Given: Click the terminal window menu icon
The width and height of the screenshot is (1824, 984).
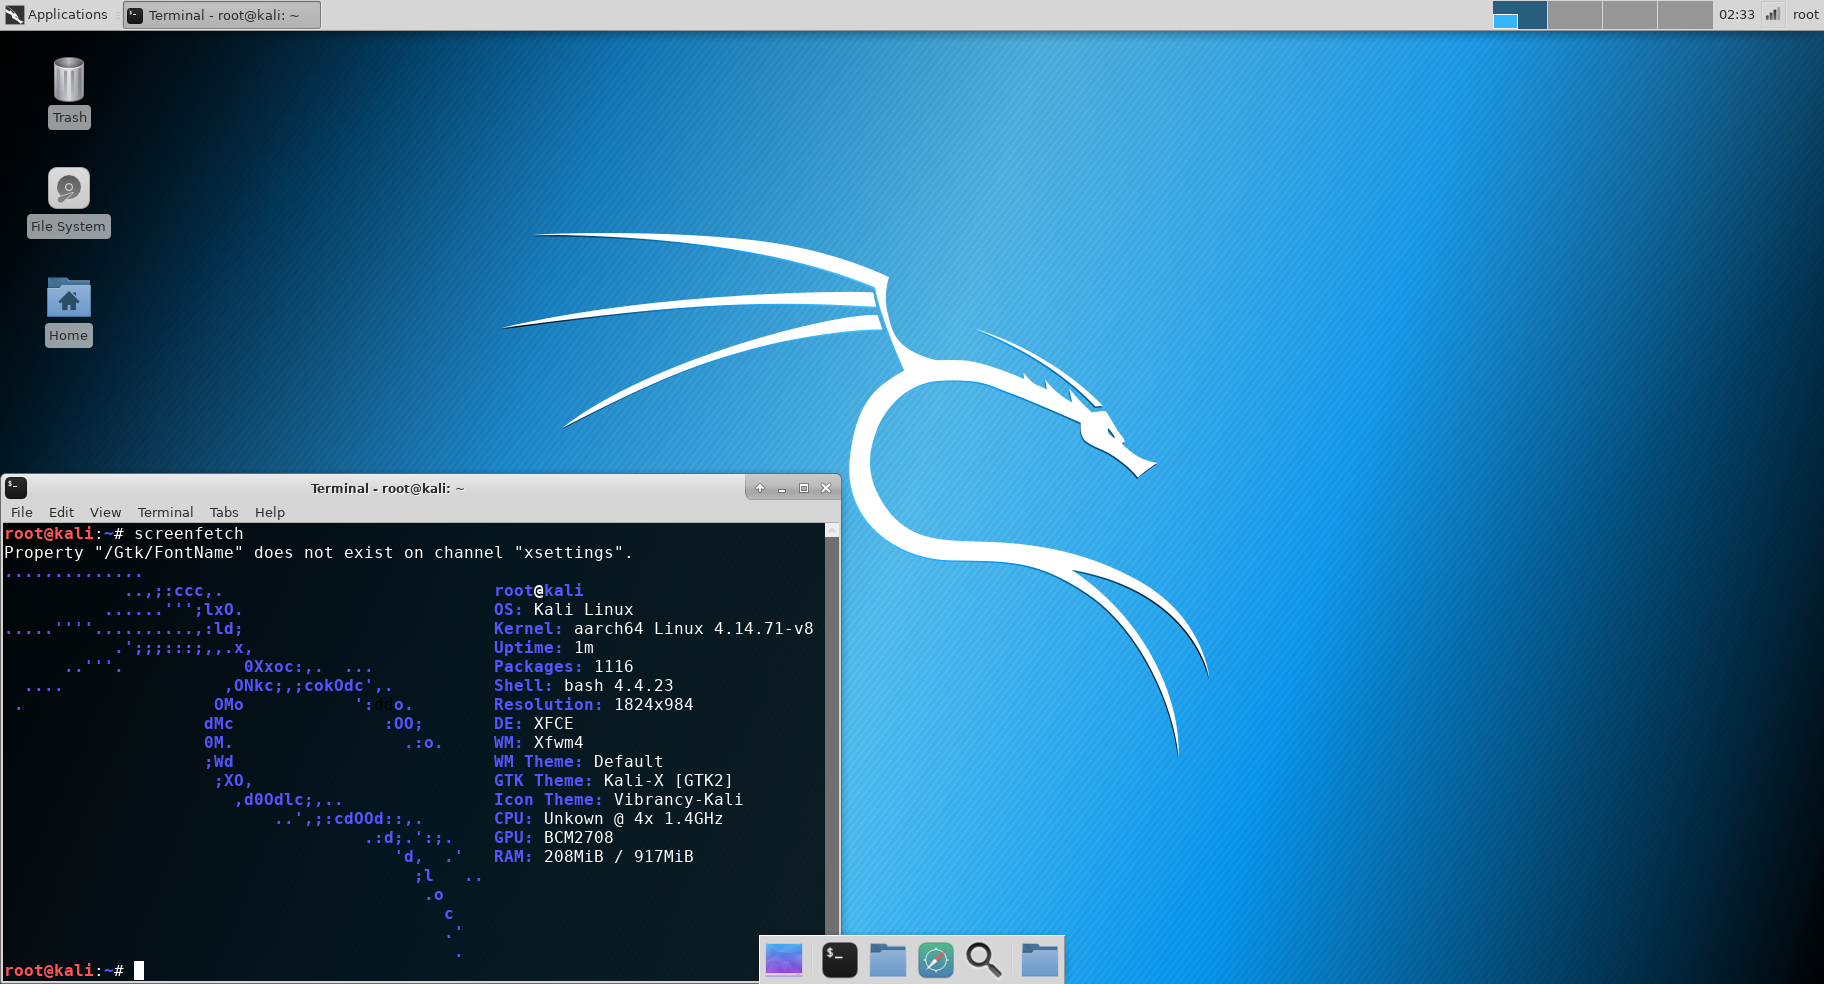Looking at the screenshot, I should [x=16, y=488].
